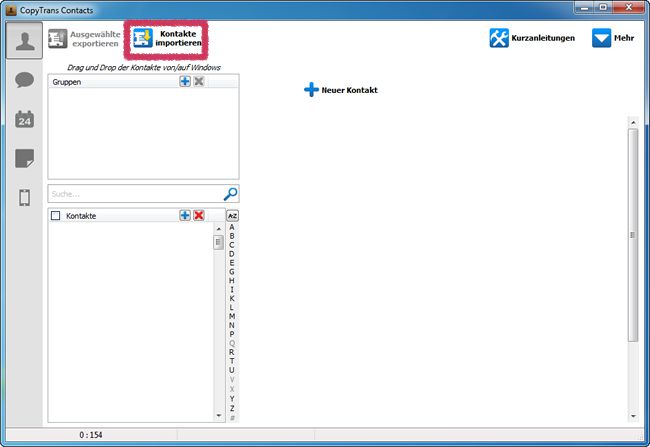650x447 pixels.
Task: Click contact list scrollbar up arrow
Action: click(219, 229)
